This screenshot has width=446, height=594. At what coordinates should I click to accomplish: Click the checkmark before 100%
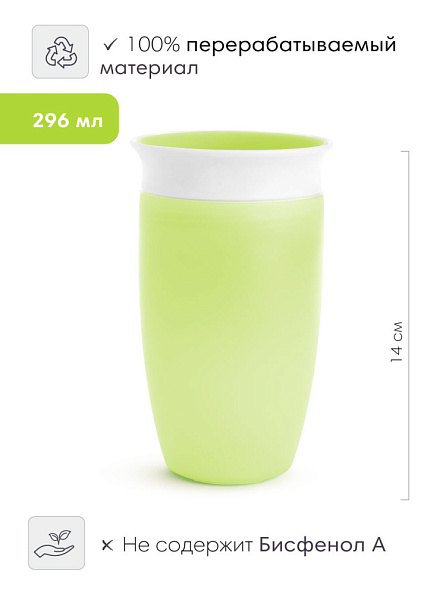[112, 45]
